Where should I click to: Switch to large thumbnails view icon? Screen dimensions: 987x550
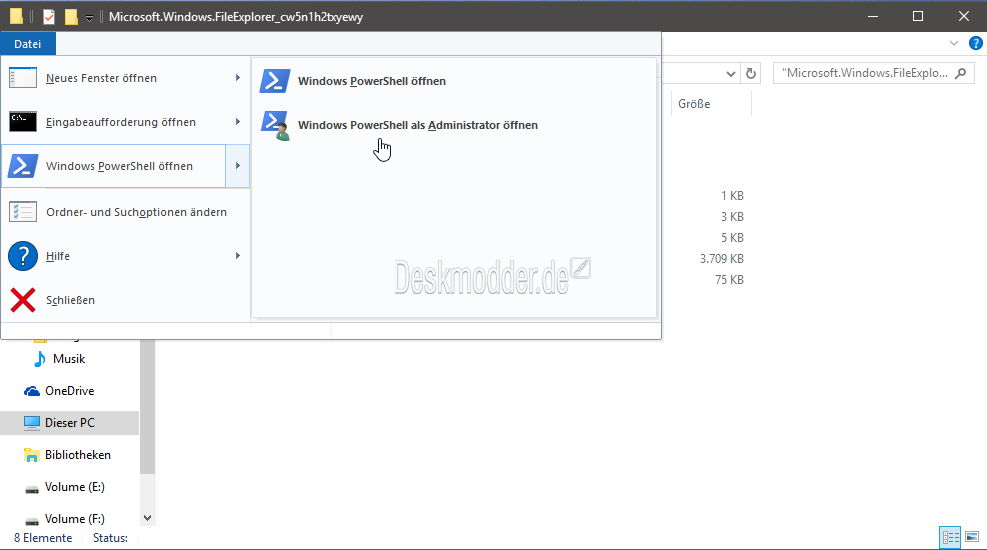(x=972, y=537)
